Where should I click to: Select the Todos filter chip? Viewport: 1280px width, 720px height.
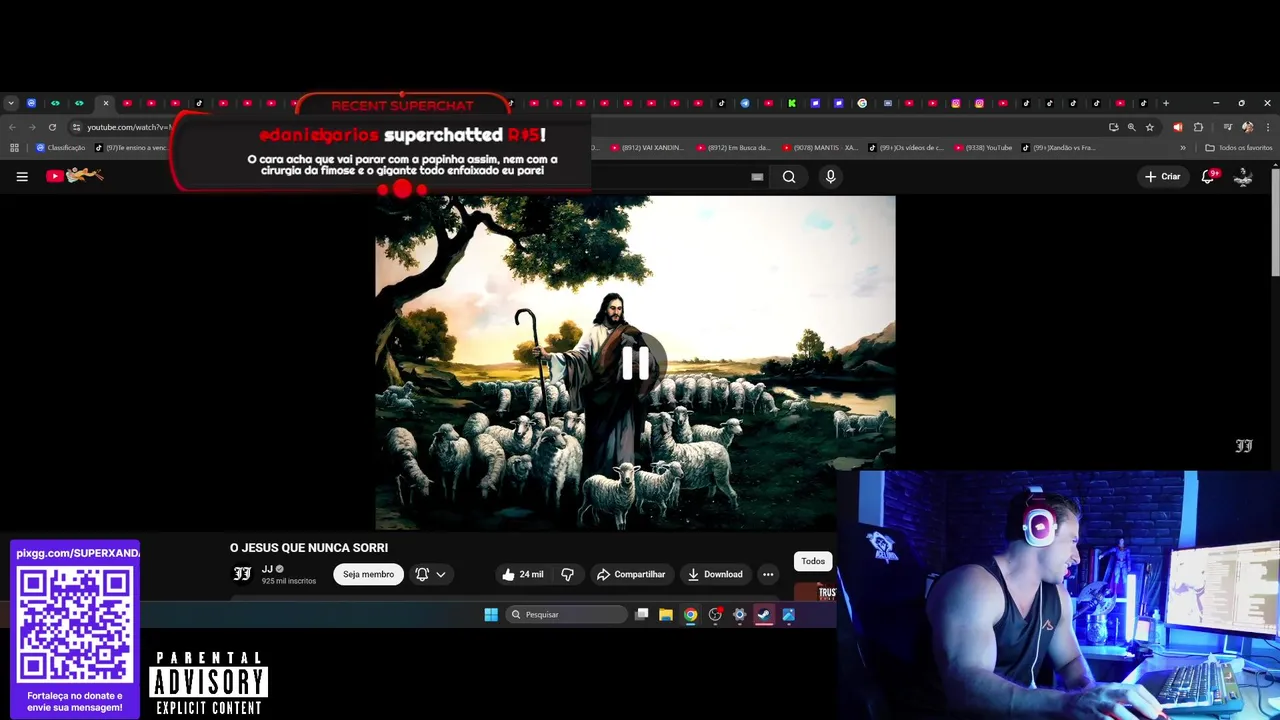(813, 561)
